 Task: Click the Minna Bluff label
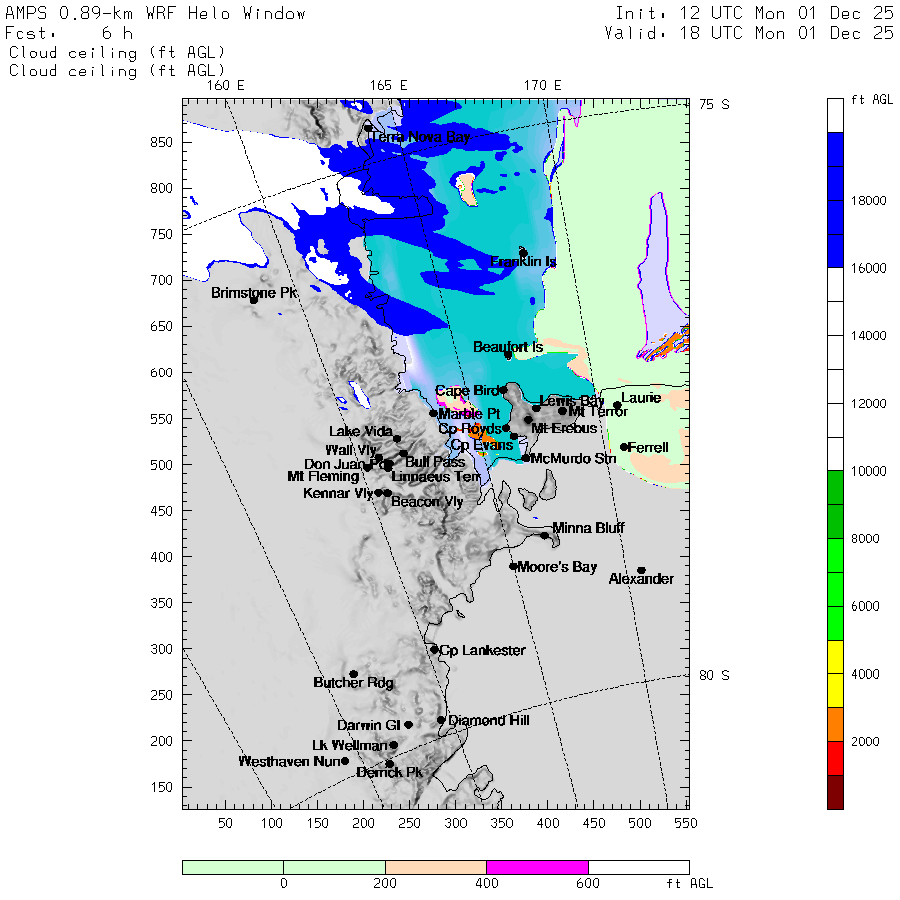pyautogui.click(x=588, y=528)
